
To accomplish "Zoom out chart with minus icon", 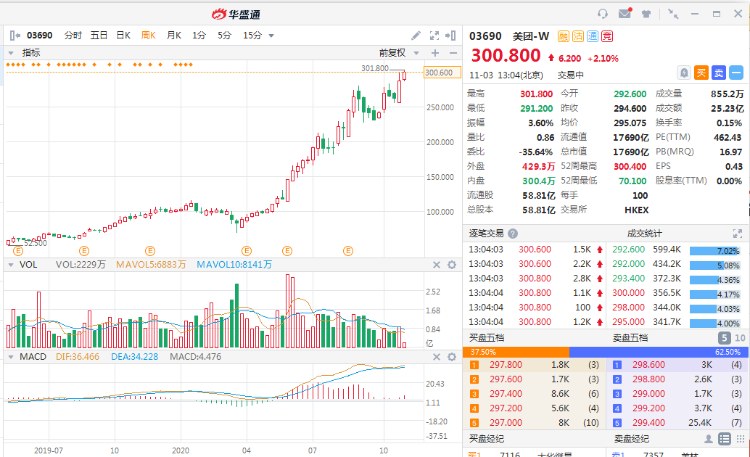I will coord(453,53).
